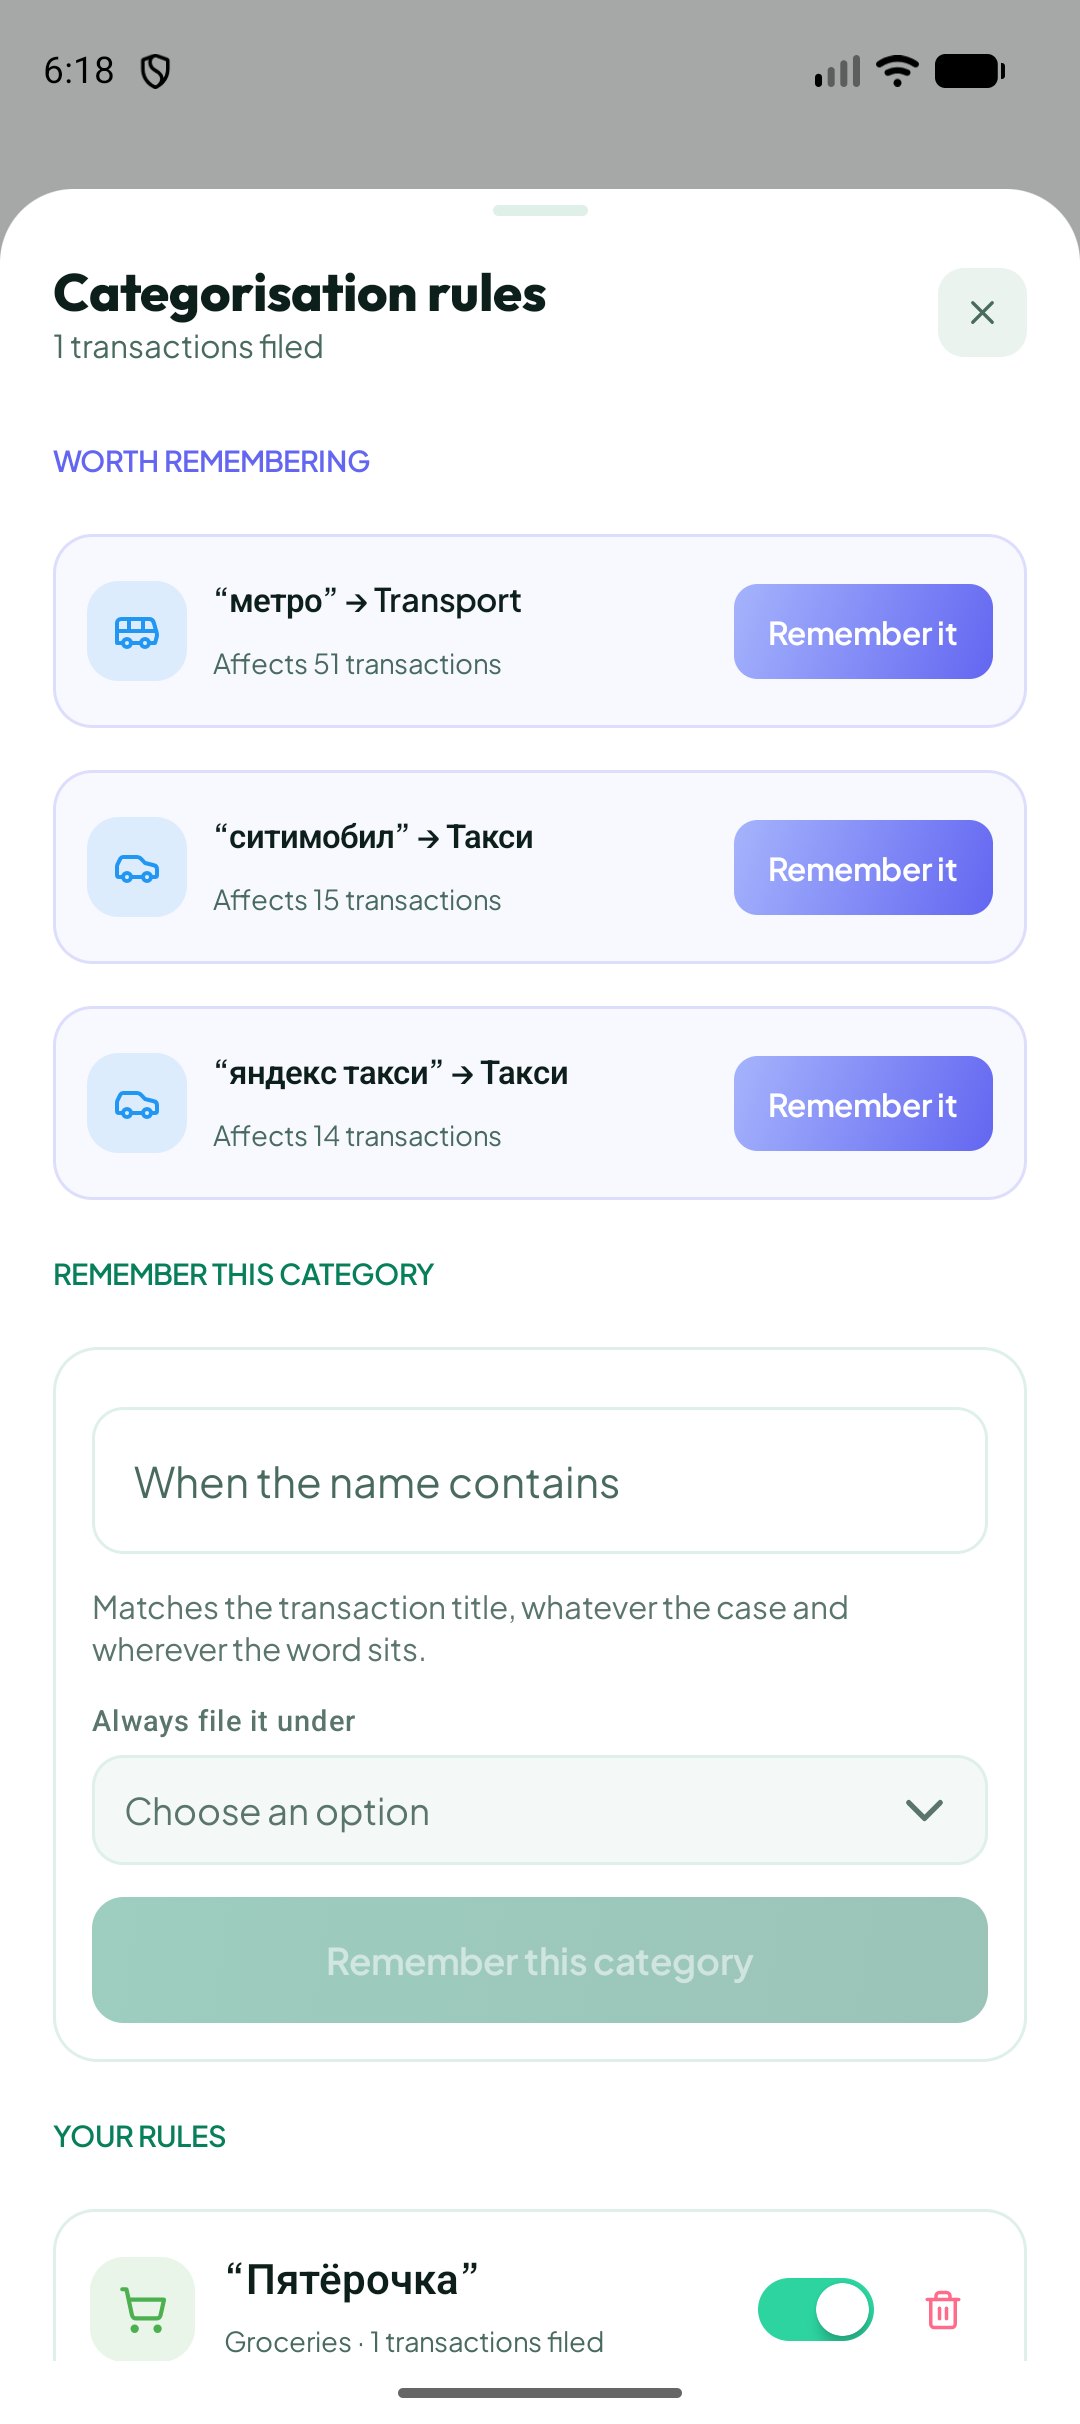The width and height of the screenshot is (1080, 2424).
Task: Tap the Remember this category button
Action: [540, 1960]
